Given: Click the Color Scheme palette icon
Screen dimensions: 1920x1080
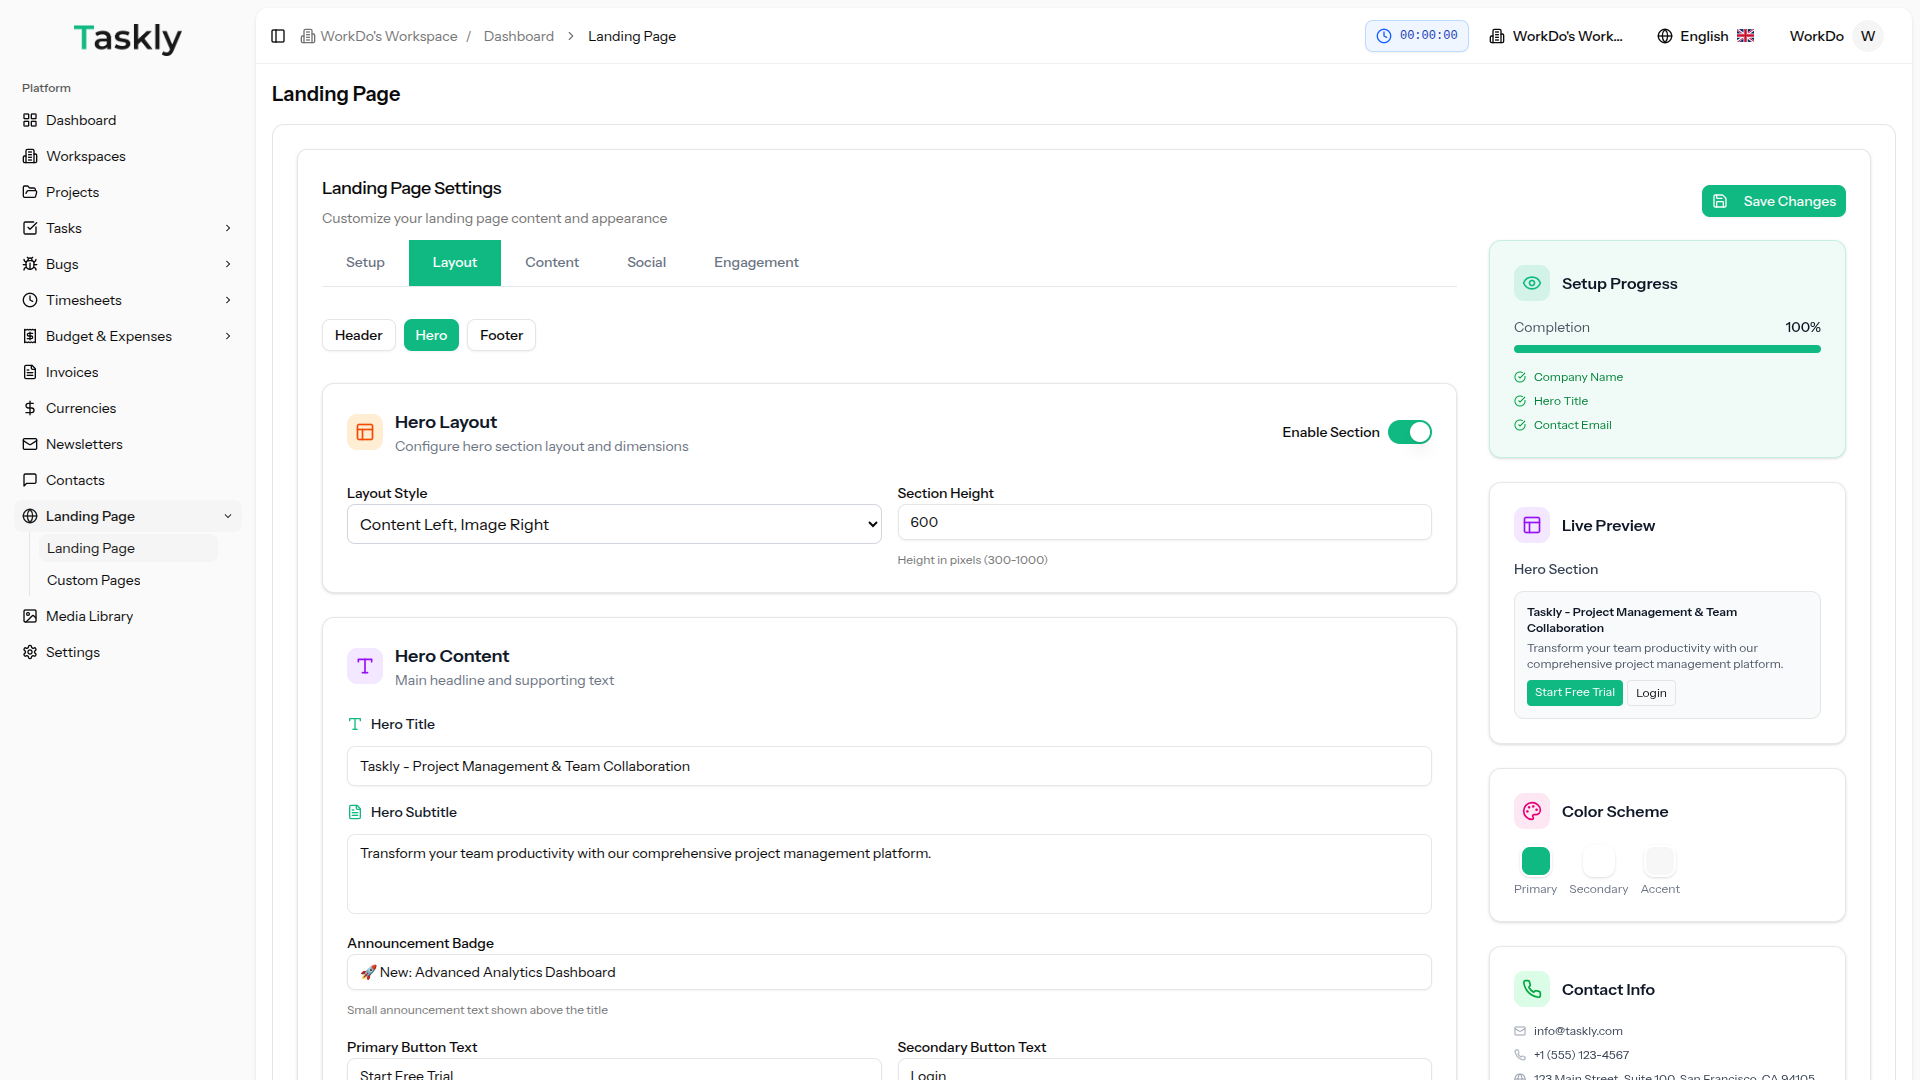Looking at the screenshot, I should [x=1531, y=811].
